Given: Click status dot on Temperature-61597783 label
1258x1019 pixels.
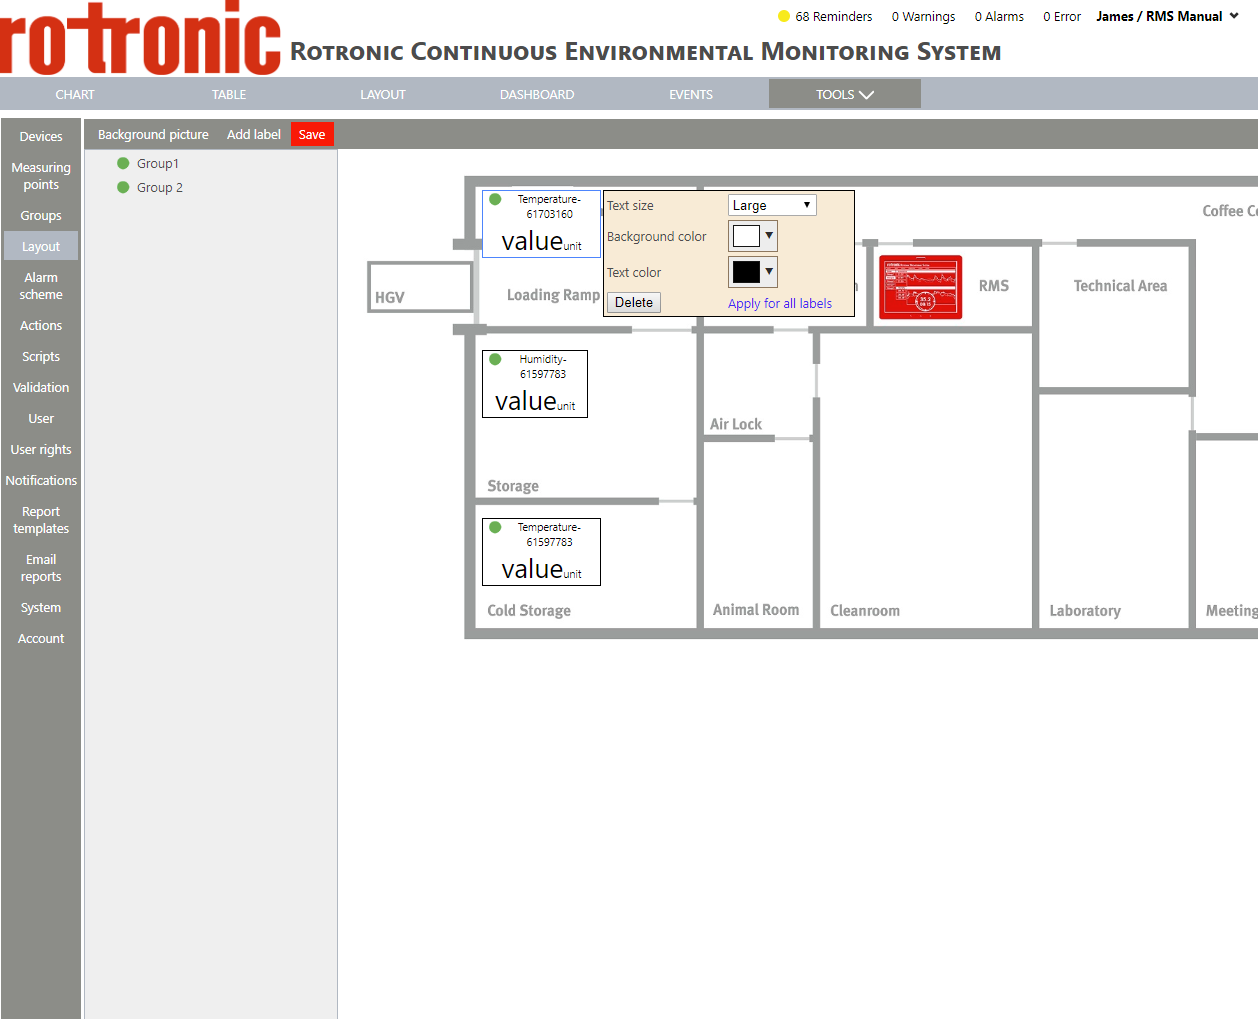Looking at the screenshot, I should (x=495, y=527).
